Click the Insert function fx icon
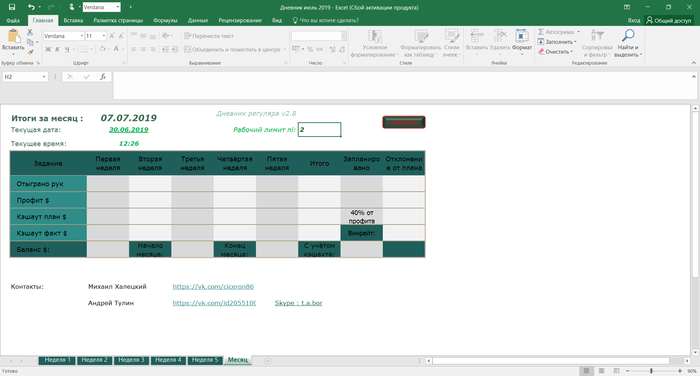Viewport: 700px width, 376px height. click(x=103, y=77)
